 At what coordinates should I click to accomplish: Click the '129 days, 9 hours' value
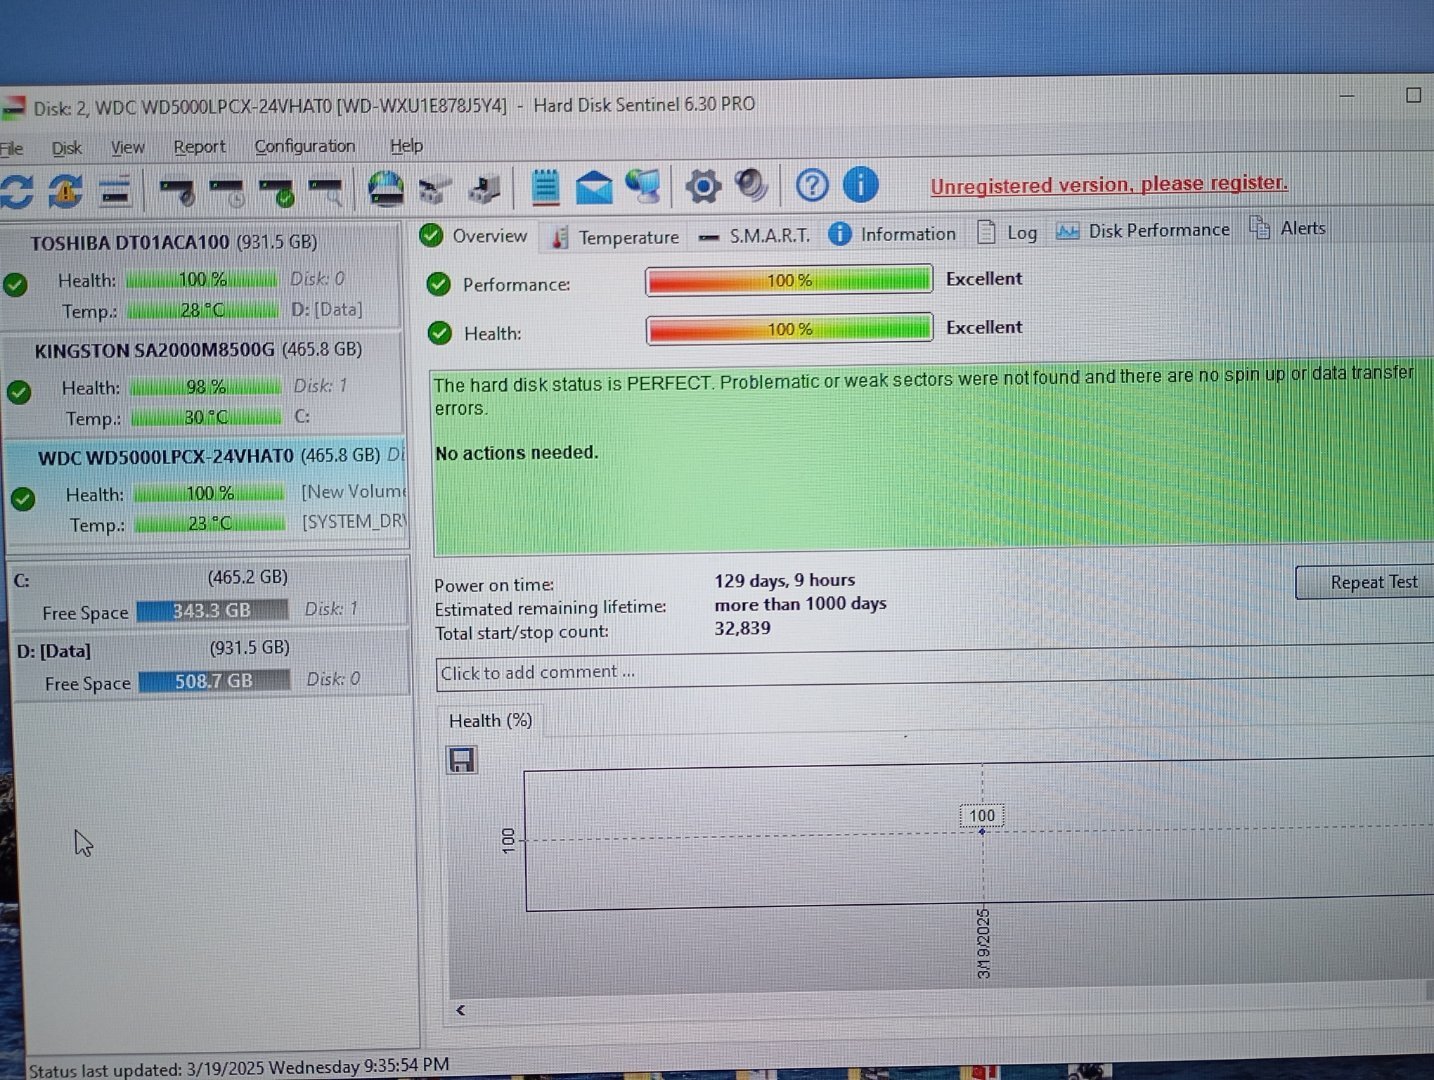pyautogui.click(x=785, y=580)
